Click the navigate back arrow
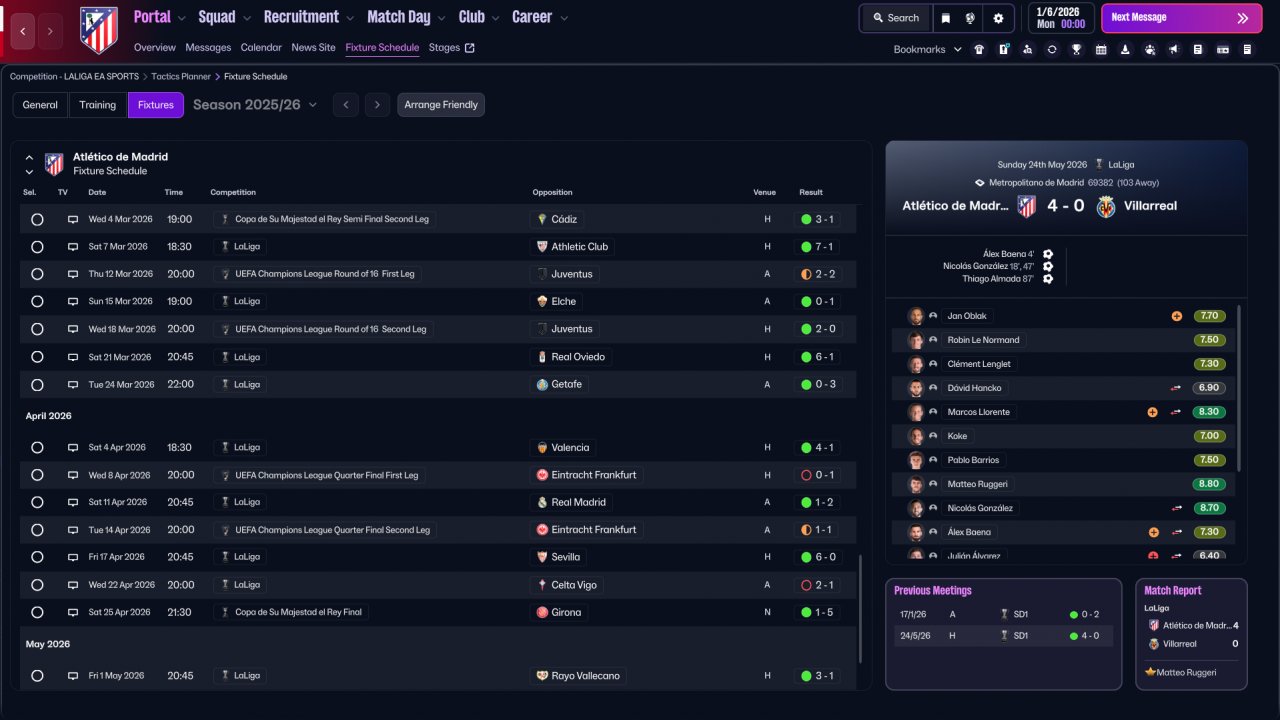 [24, 31]
